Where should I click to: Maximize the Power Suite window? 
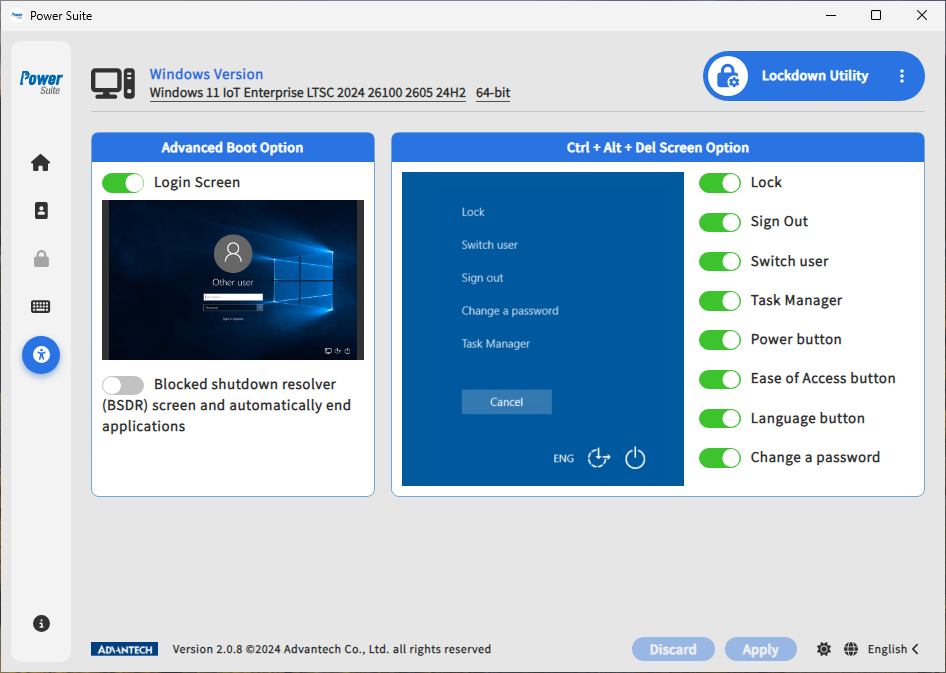coord(876,16)
